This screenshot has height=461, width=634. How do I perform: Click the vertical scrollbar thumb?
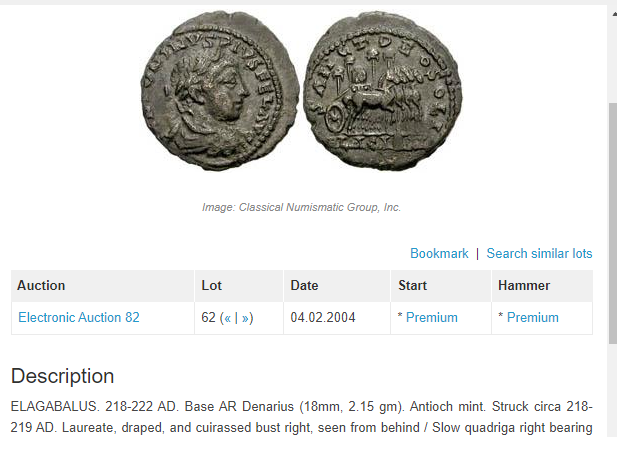click(x=613, y=223)
